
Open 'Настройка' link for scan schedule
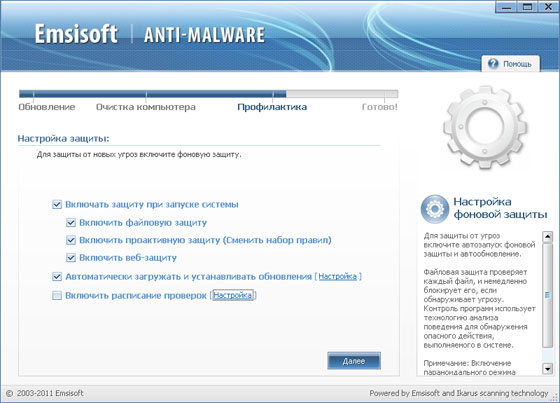tap(233, 295)
